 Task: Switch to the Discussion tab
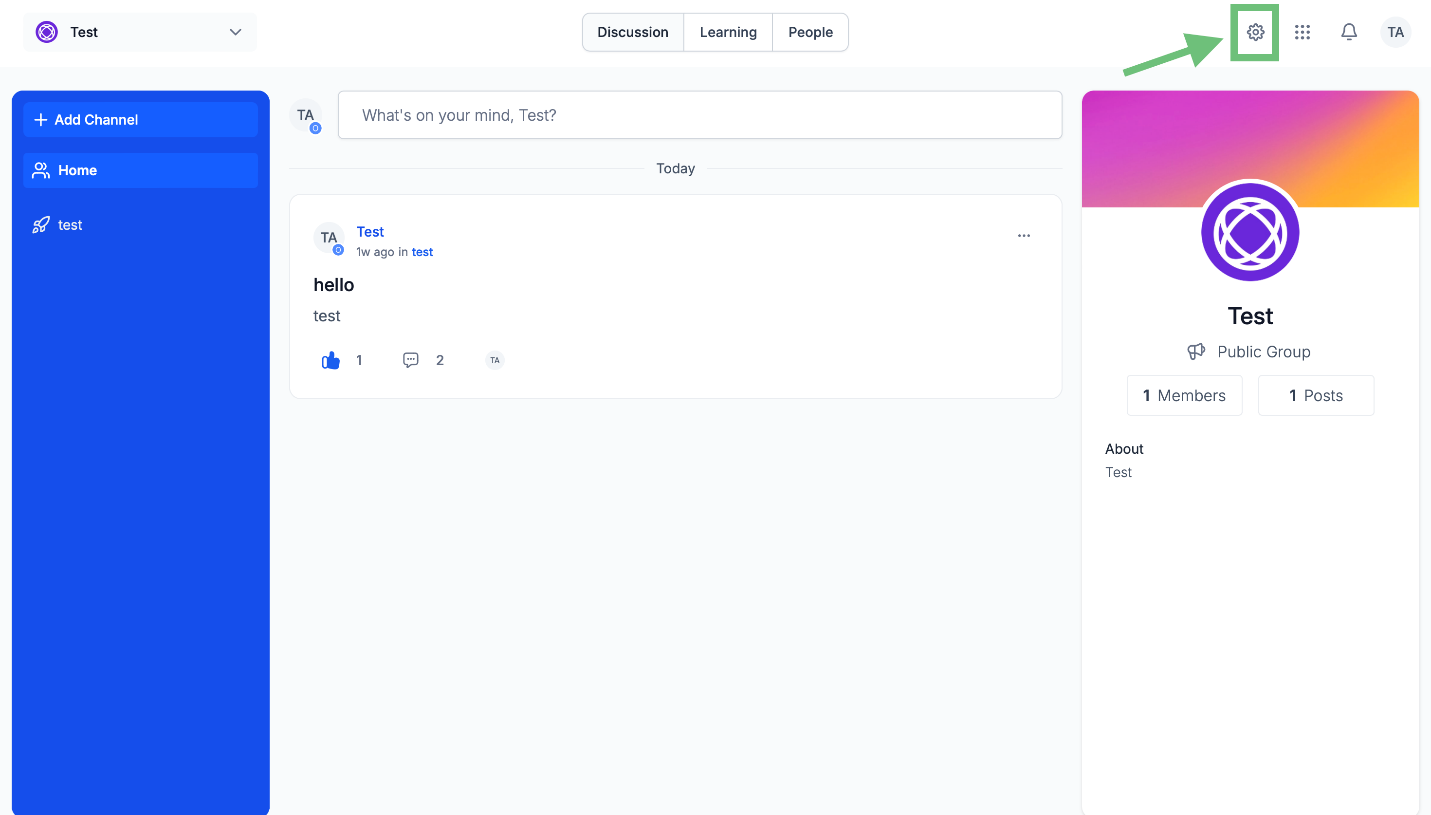633,32
